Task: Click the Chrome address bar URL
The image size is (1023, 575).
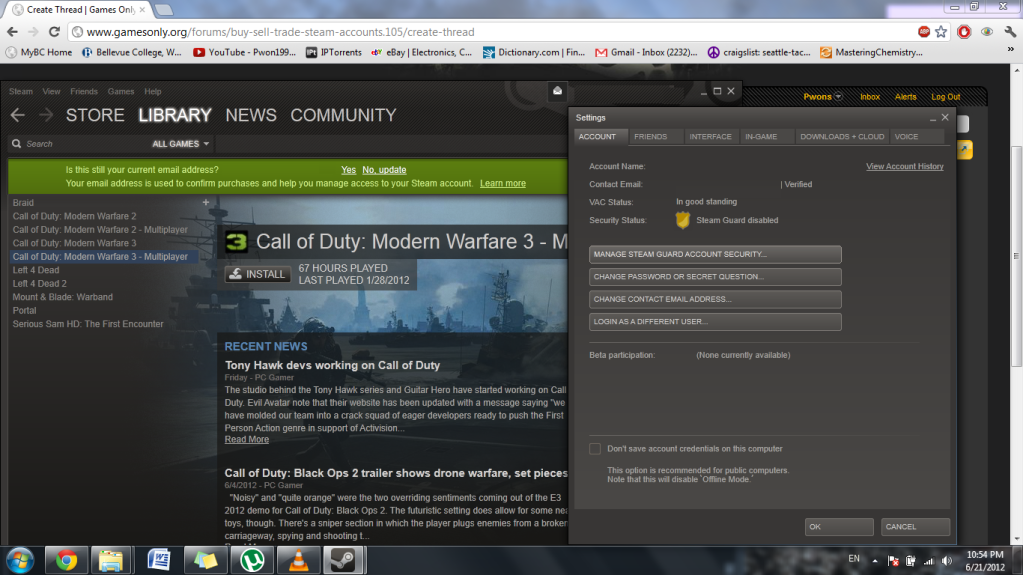Action: (x=280, y=32)
